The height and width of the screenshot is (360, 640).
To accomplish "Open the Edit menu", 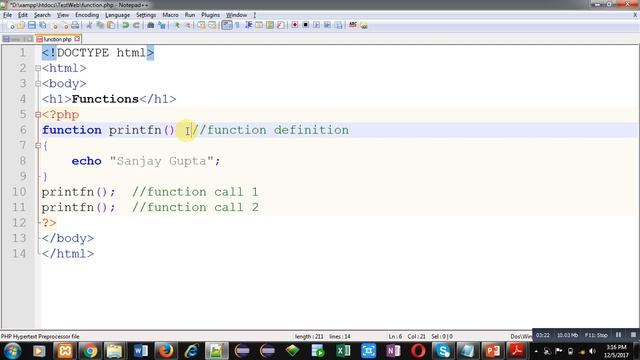I will point(23,15).
